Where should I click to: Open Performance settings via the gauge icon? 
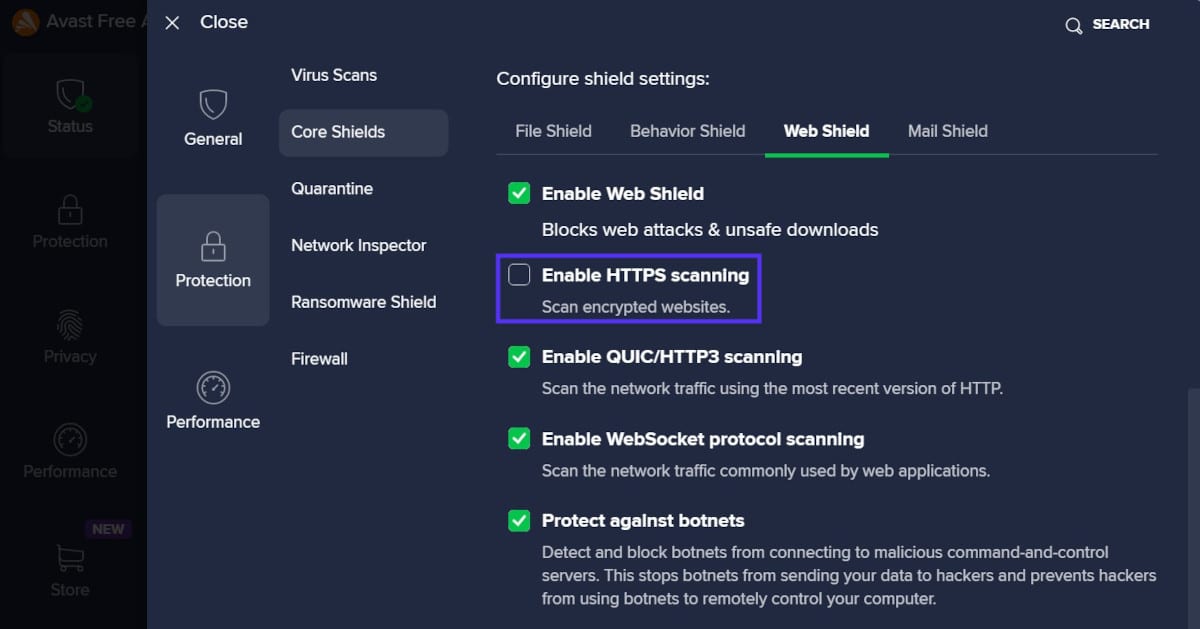(x=213, y=388)
